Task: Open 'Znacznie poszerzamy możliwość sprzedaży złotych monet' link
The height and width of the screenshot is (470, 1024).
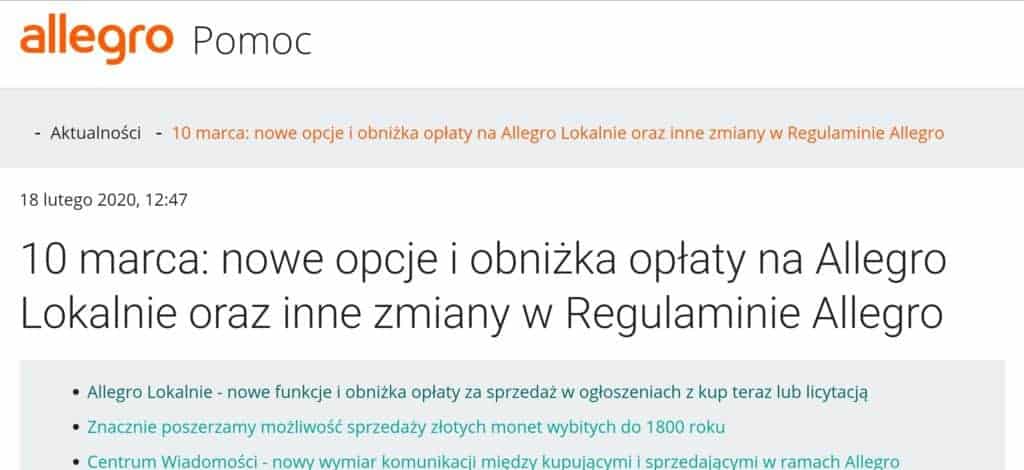Action: [x=406, y=428]
